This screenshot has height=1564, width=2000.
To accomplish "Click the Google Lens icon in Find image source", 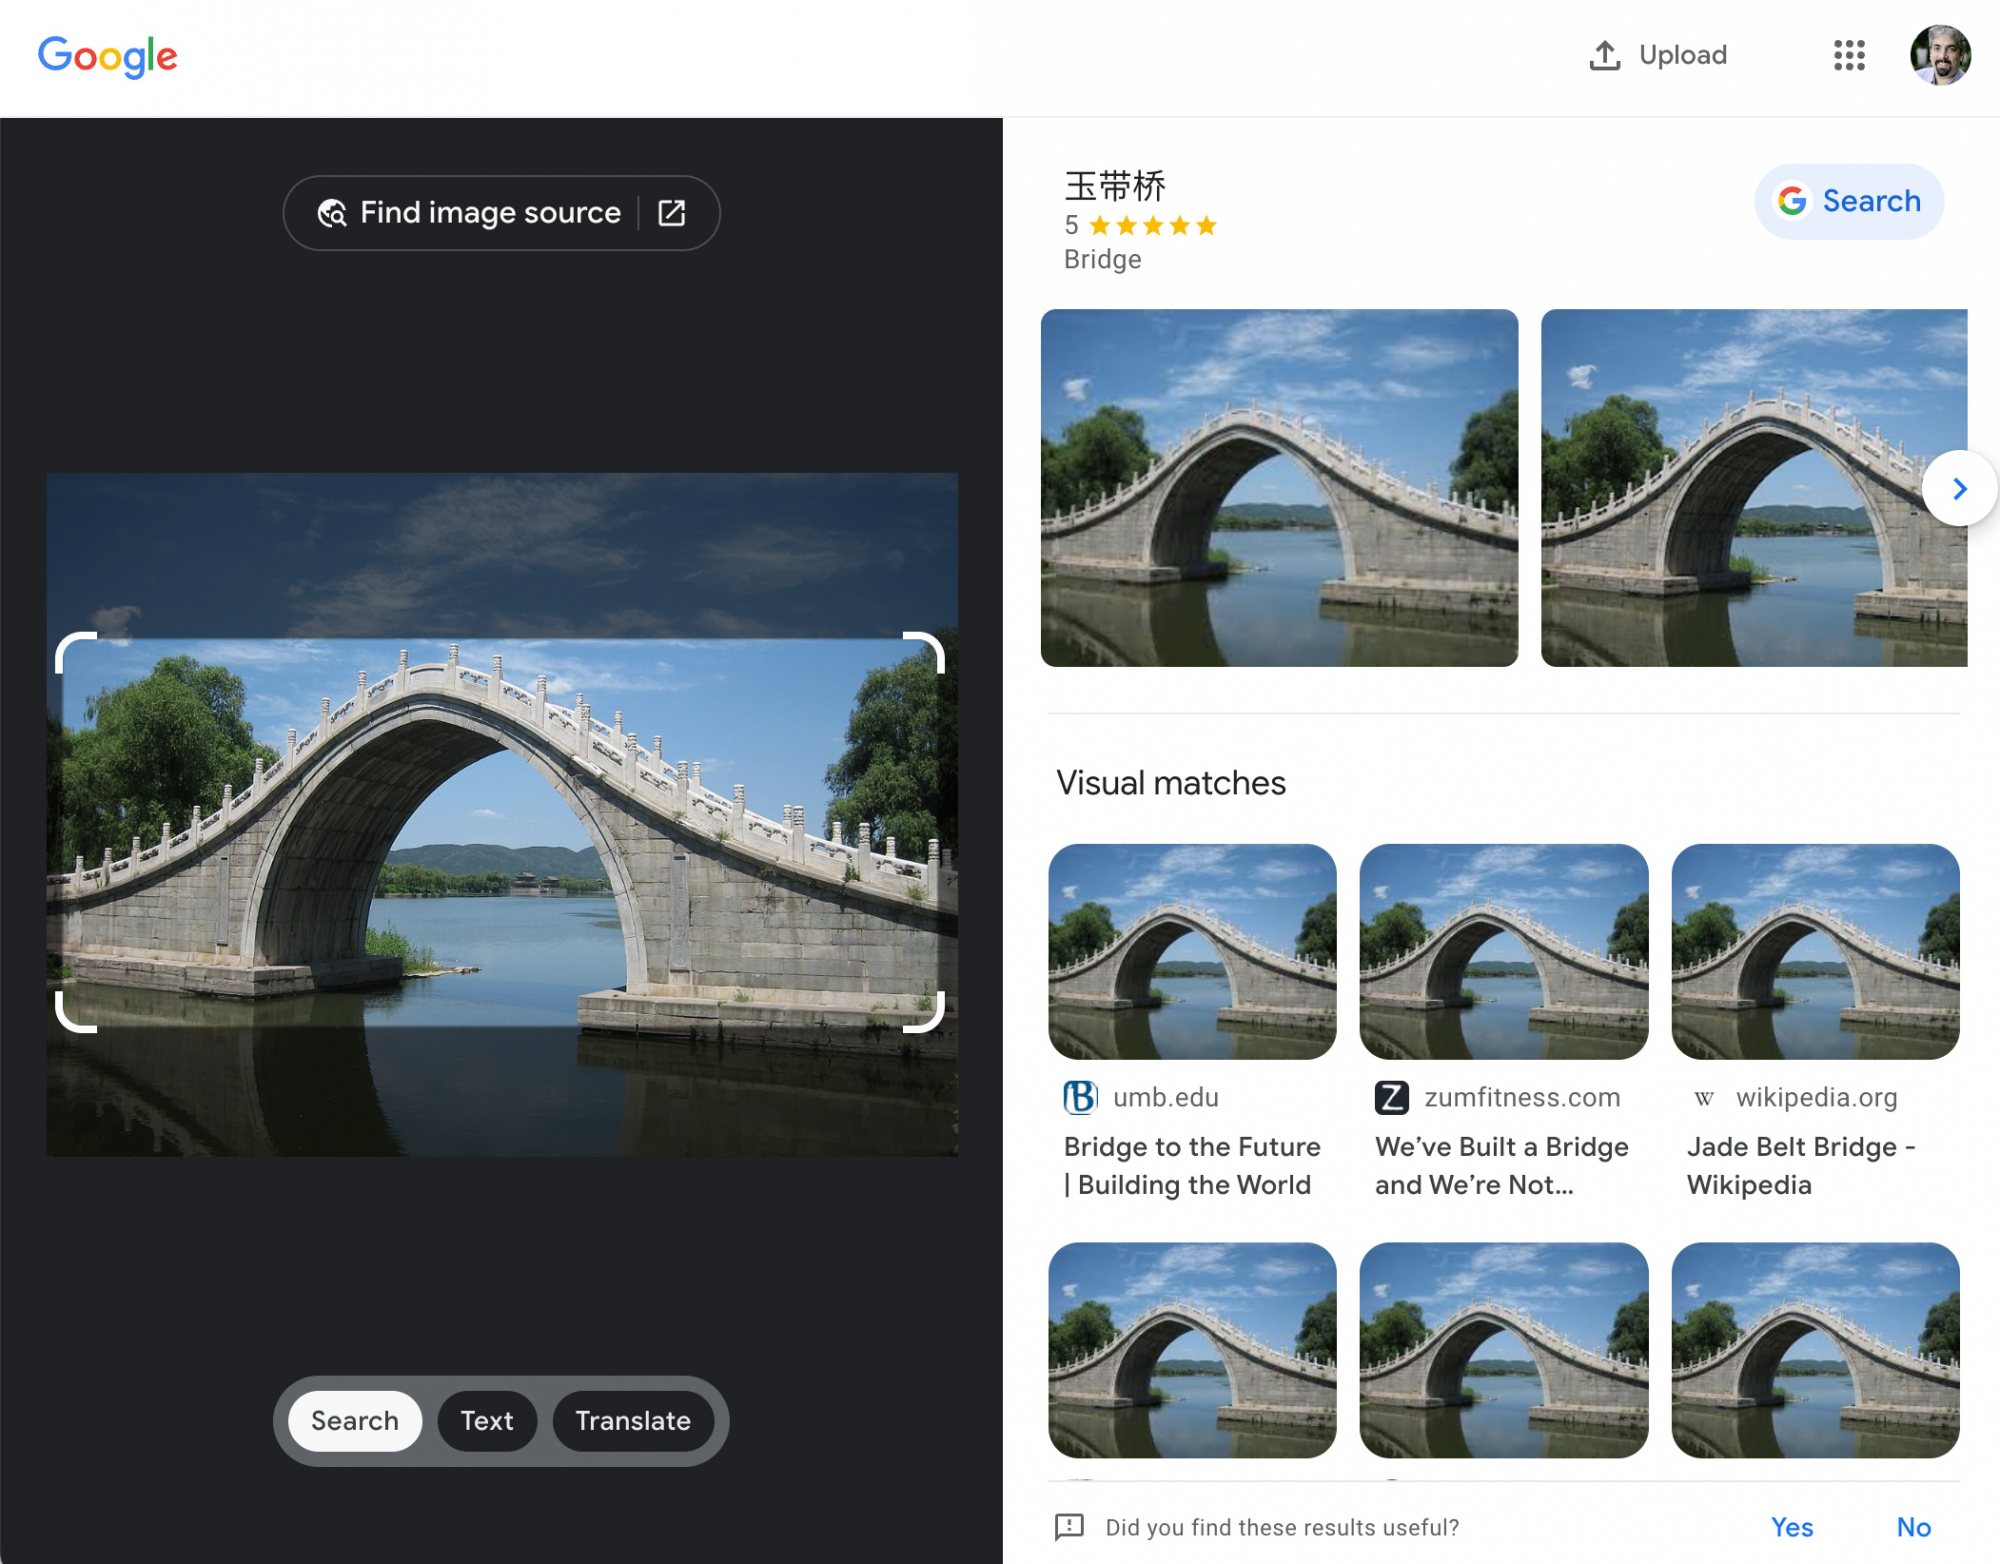I will (331, 212).
